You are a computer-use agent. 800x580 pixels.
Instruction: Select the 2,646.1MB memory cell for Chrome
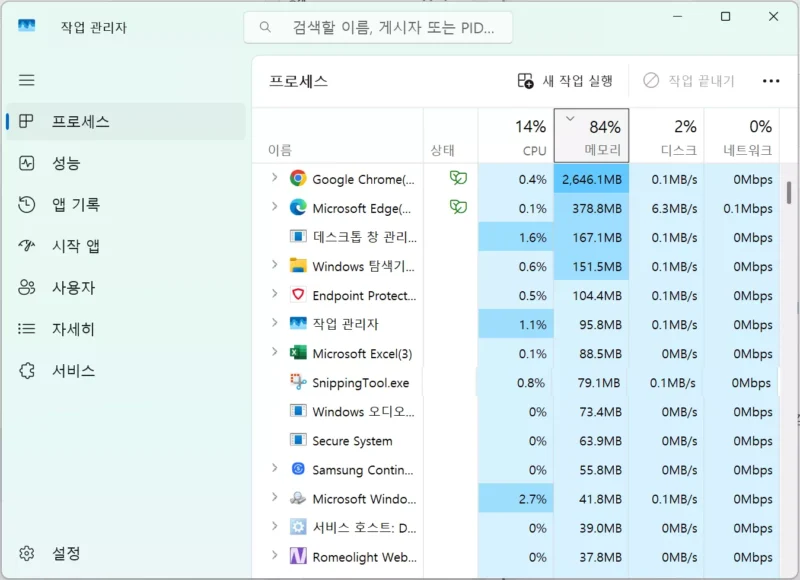591,179
